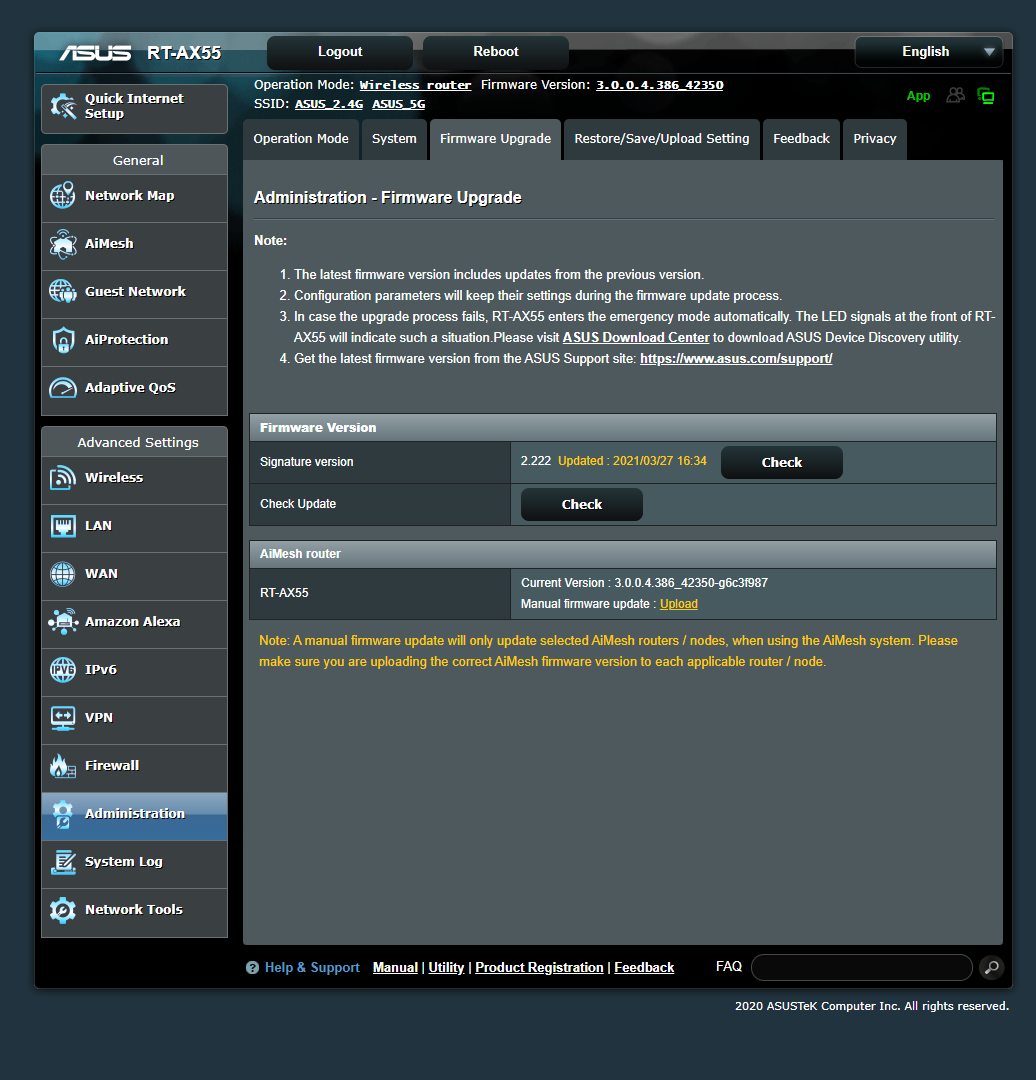Viewport: 1036px width, 1080px height.
Task: Open the Restore/Save/Upload Setting tab
Action: point(662,139)
